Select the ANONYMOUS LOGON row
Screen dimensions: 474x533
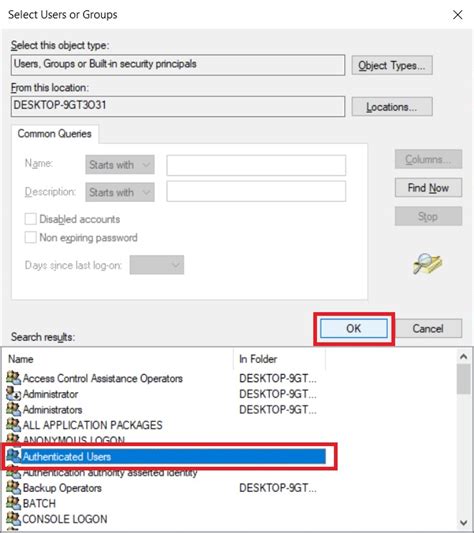coord(74,439)
